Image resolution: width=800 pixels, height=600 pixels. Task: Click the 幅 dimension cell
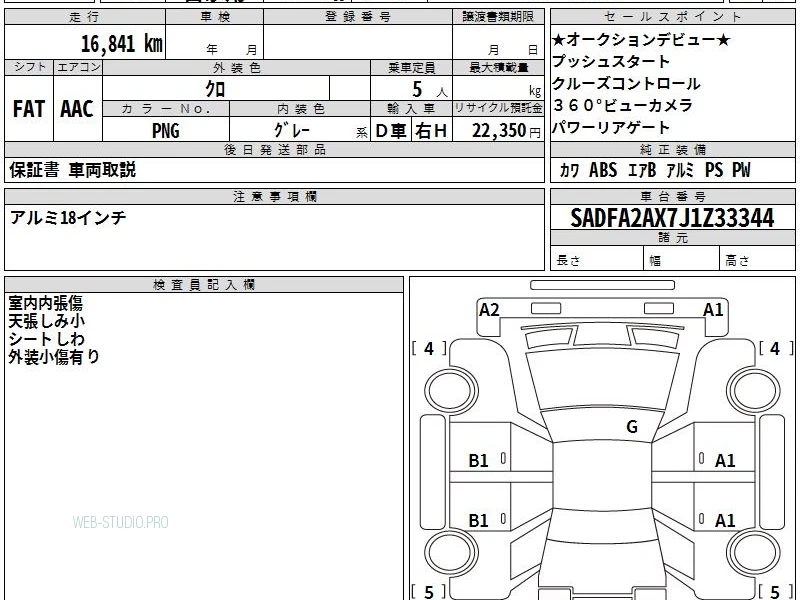click(x=682, y=259)
